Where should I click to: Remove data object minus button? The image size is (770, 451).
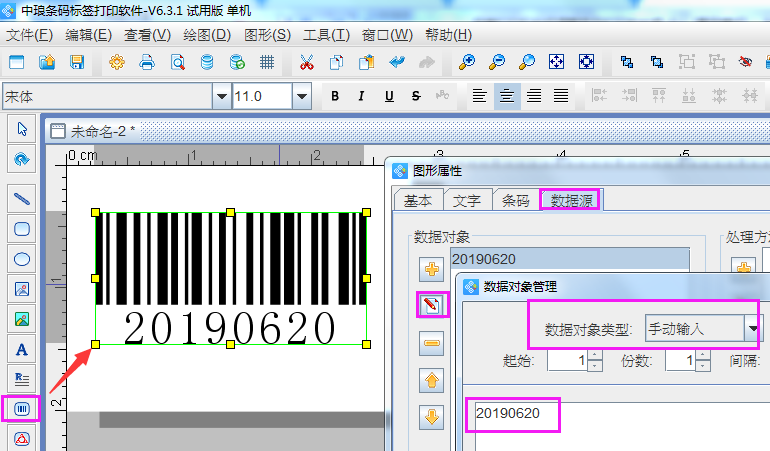(x=432, y=343)
